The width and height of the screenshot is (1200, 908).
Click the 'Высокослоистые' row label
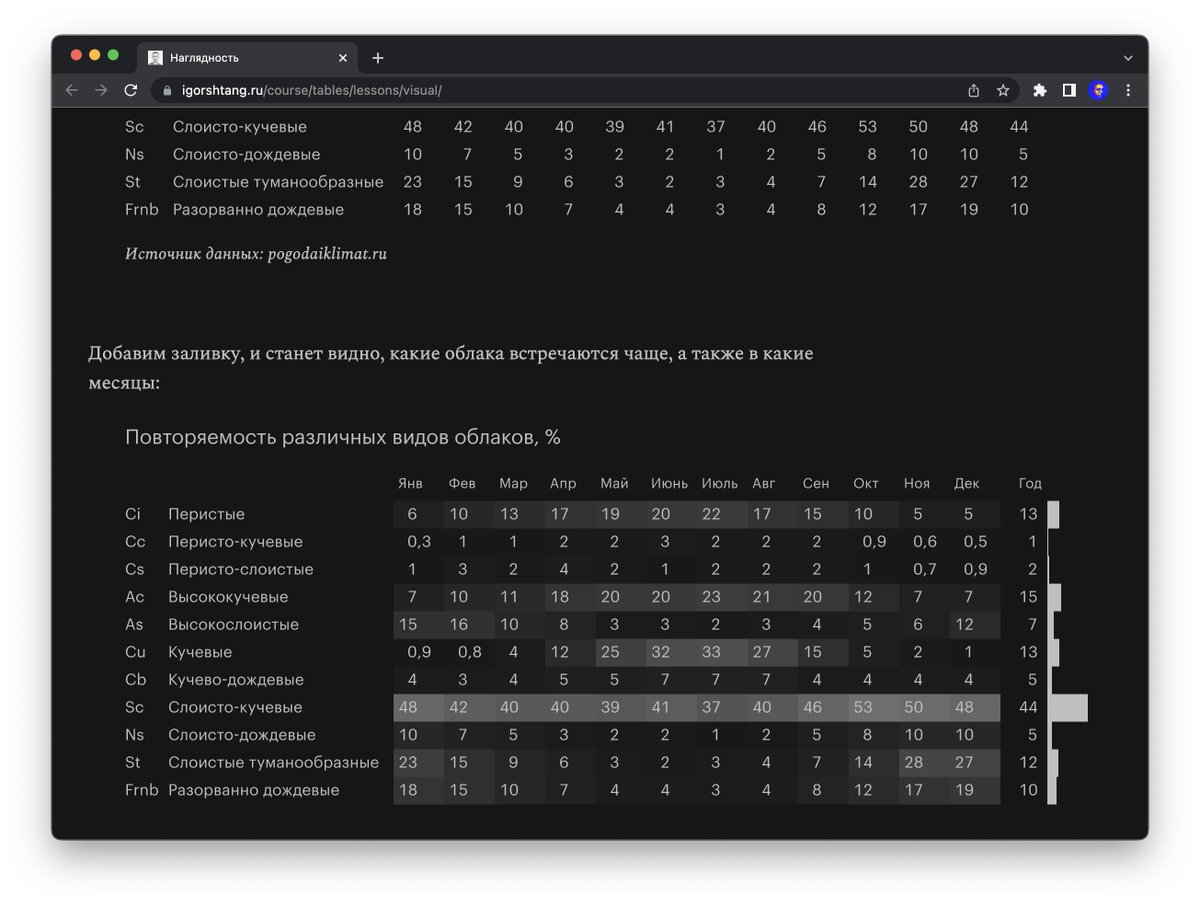click(x=234, y=625)
